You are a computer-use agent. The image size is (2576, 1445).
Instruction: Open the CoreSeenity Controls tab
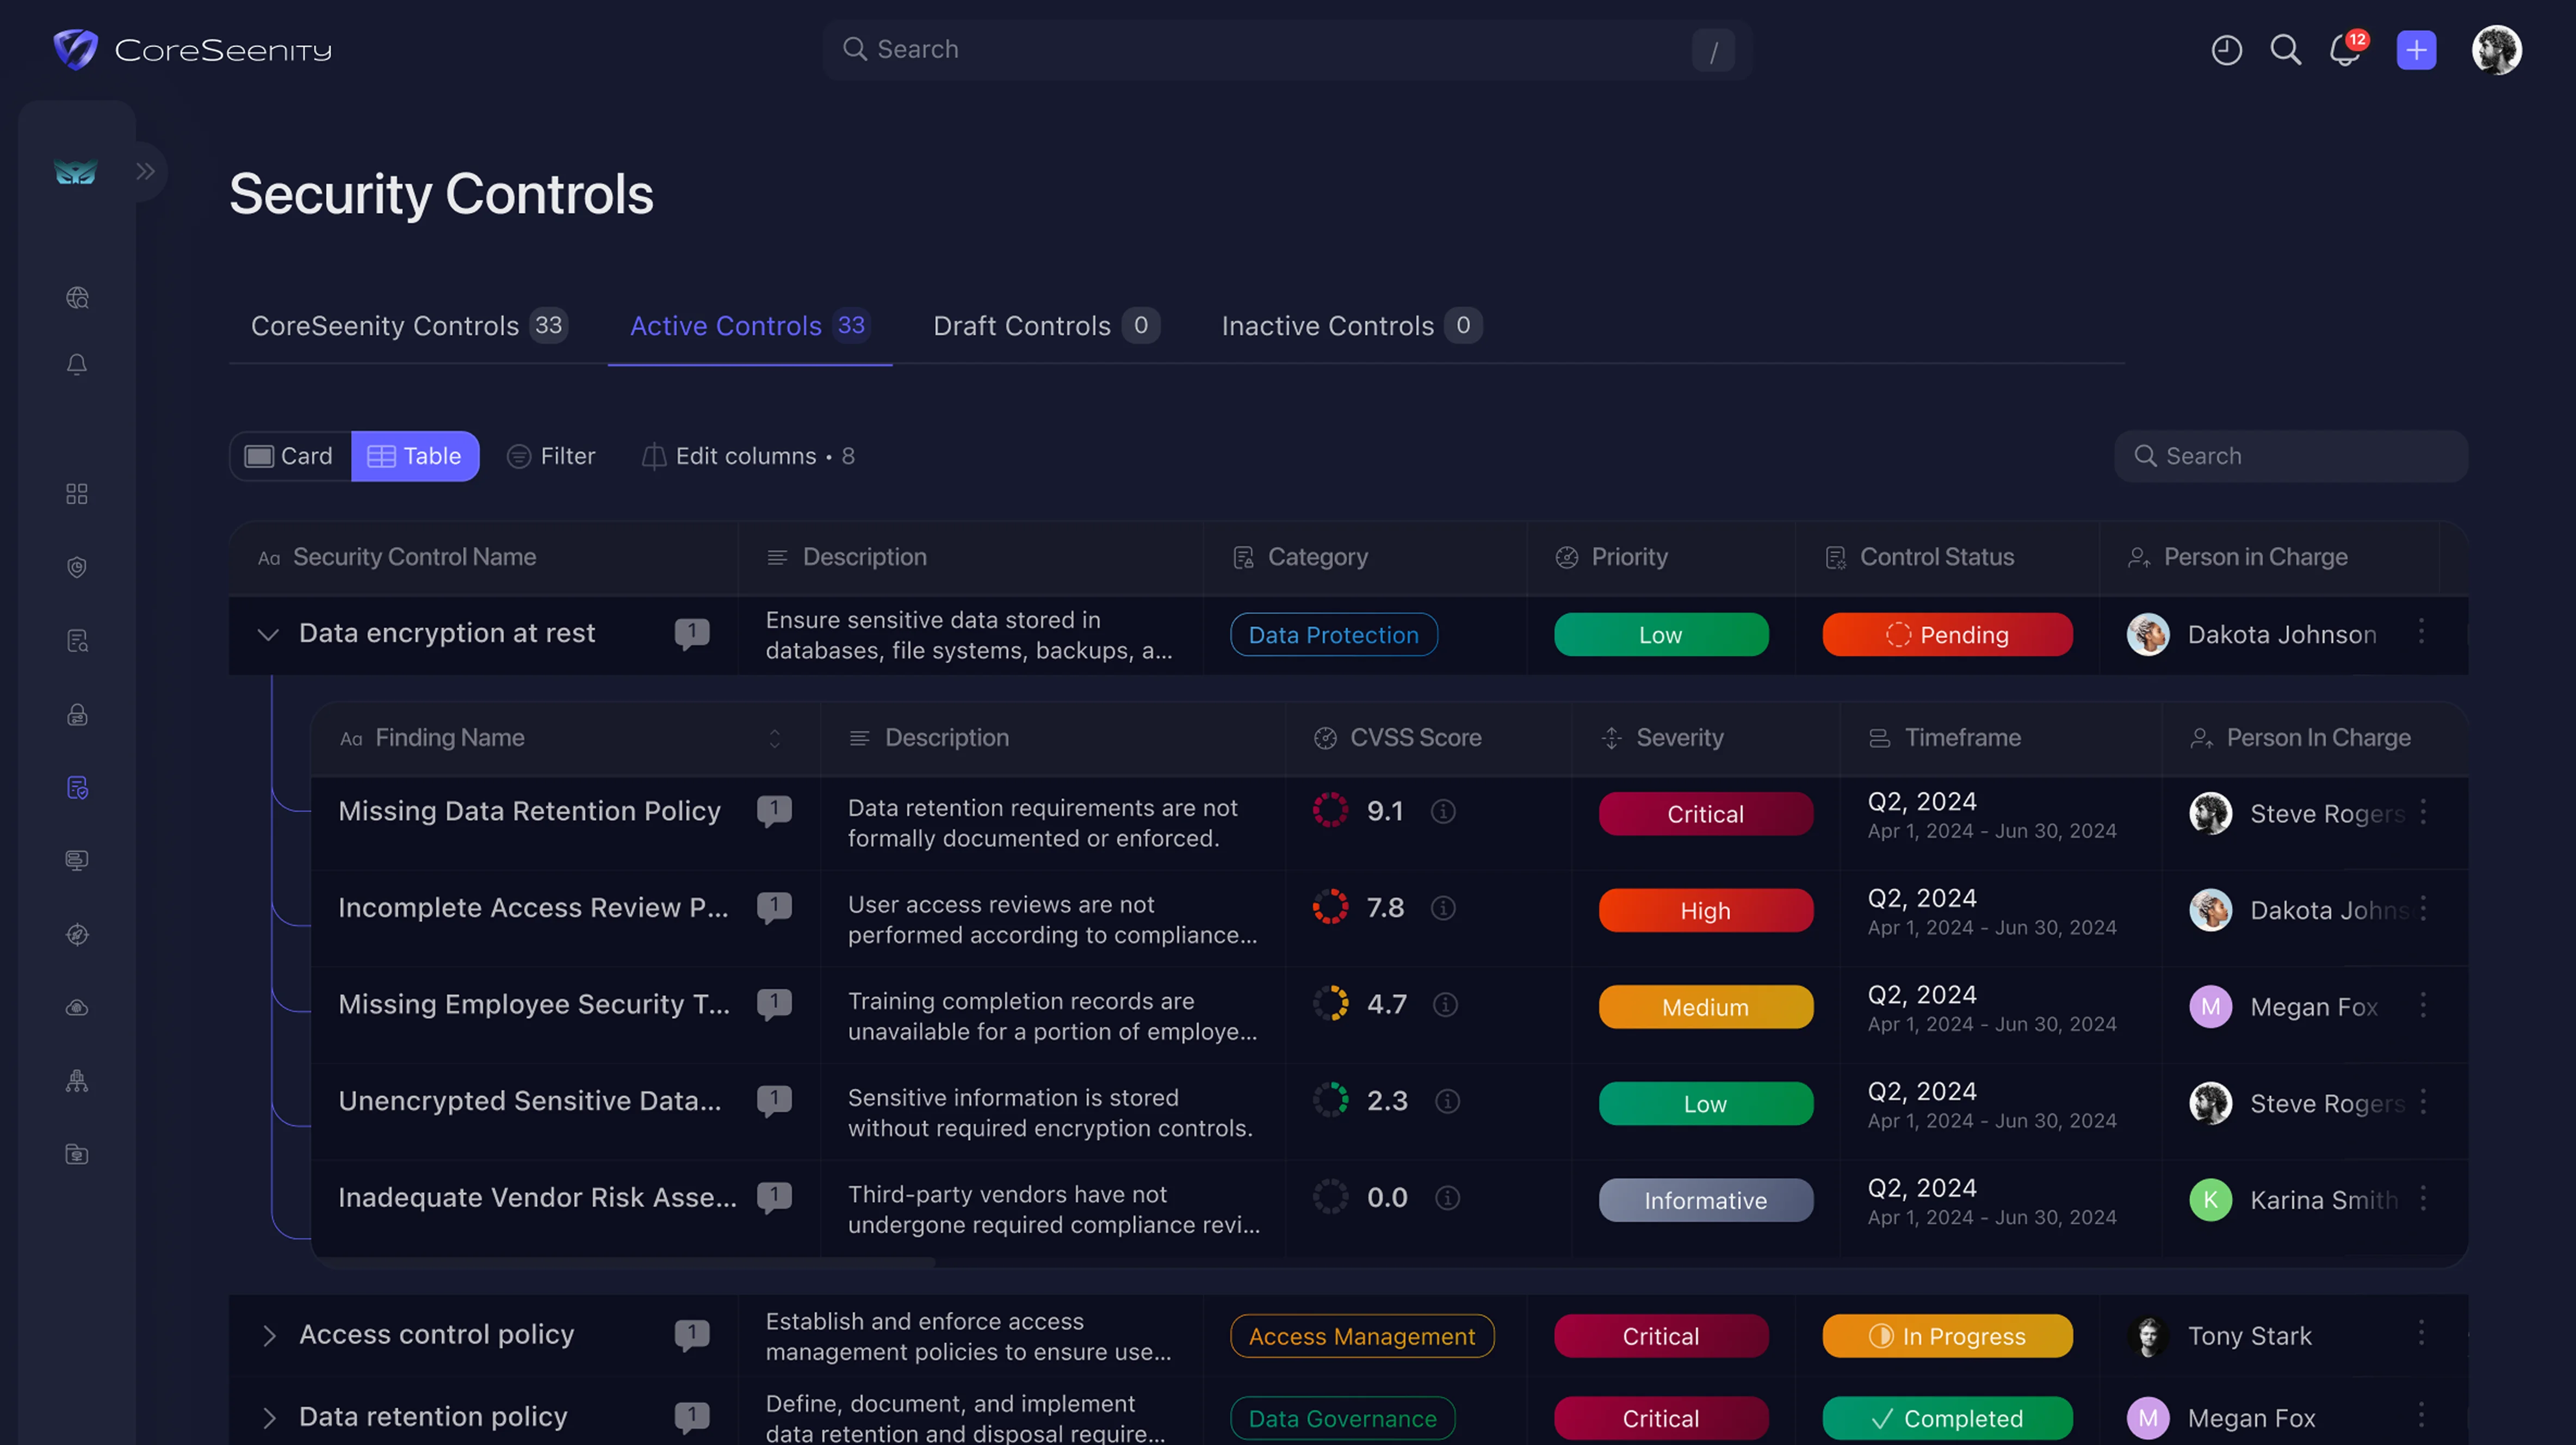click(x=409, y=326)
